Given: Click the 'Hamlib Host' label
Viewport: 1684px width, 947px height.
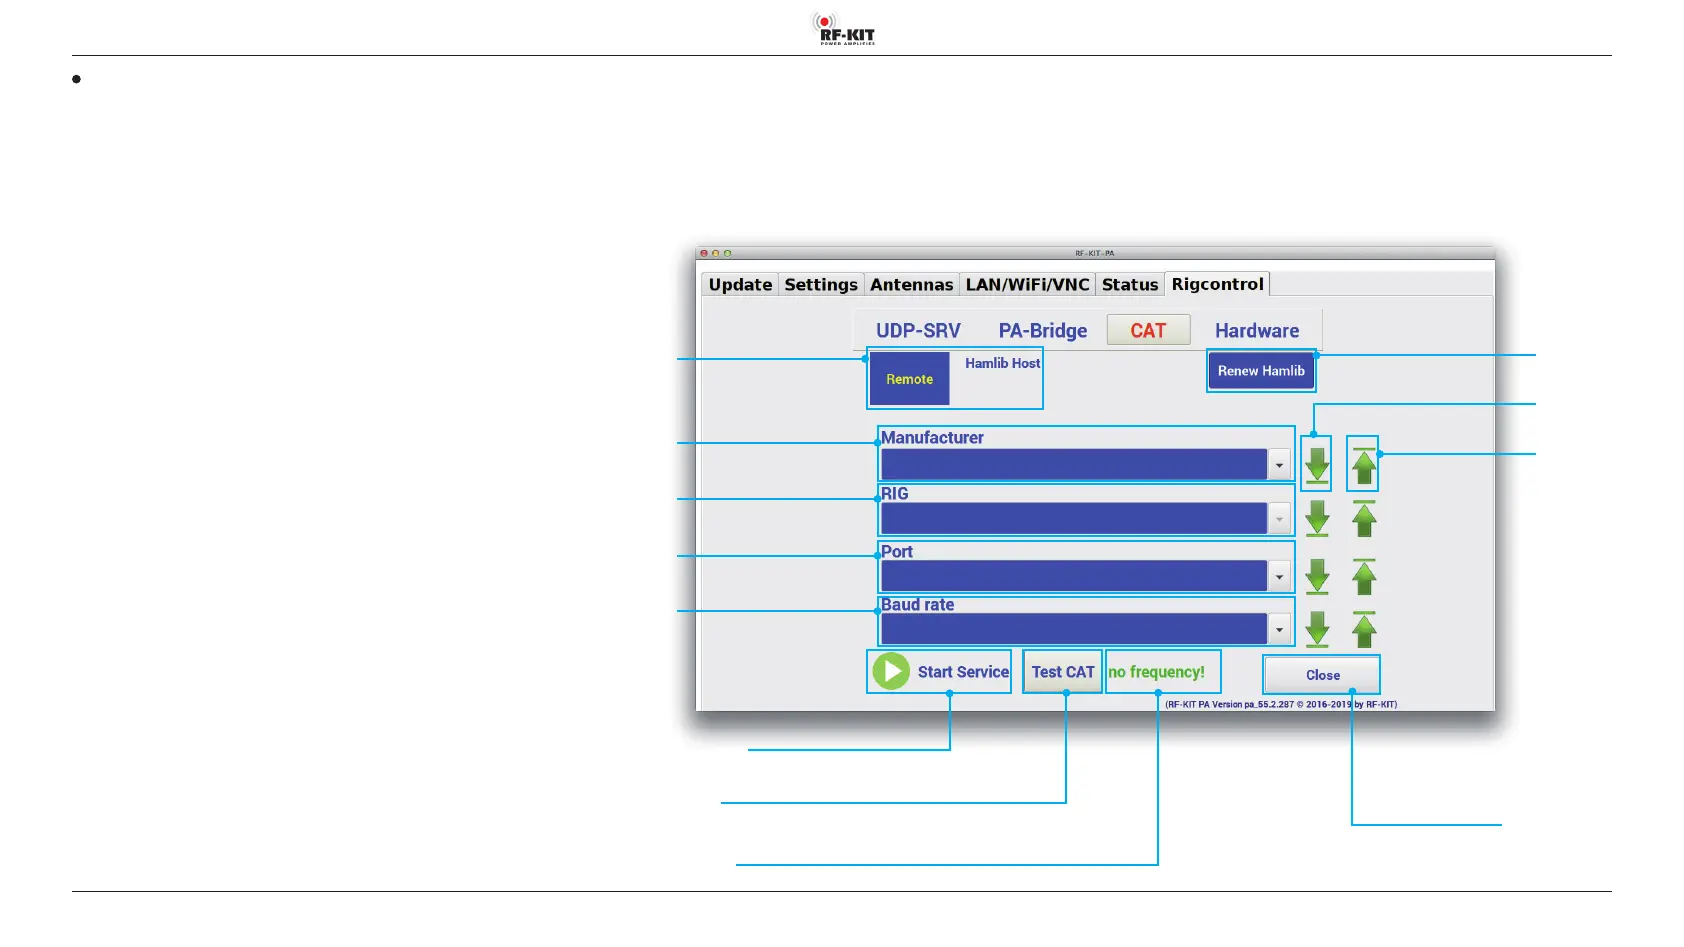Looking at the screenshot, I should pos(1002,363).
